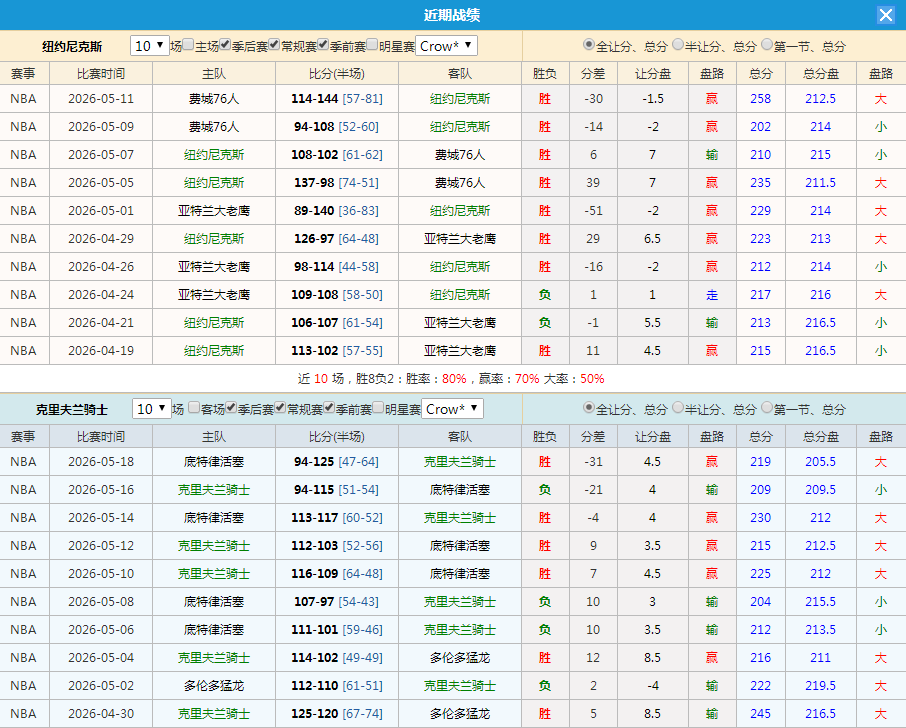Select 全让分、总分 radio in 纽约尼克斯 section
This screenshot has height=728, width=906.
click(x=589, y=44)
